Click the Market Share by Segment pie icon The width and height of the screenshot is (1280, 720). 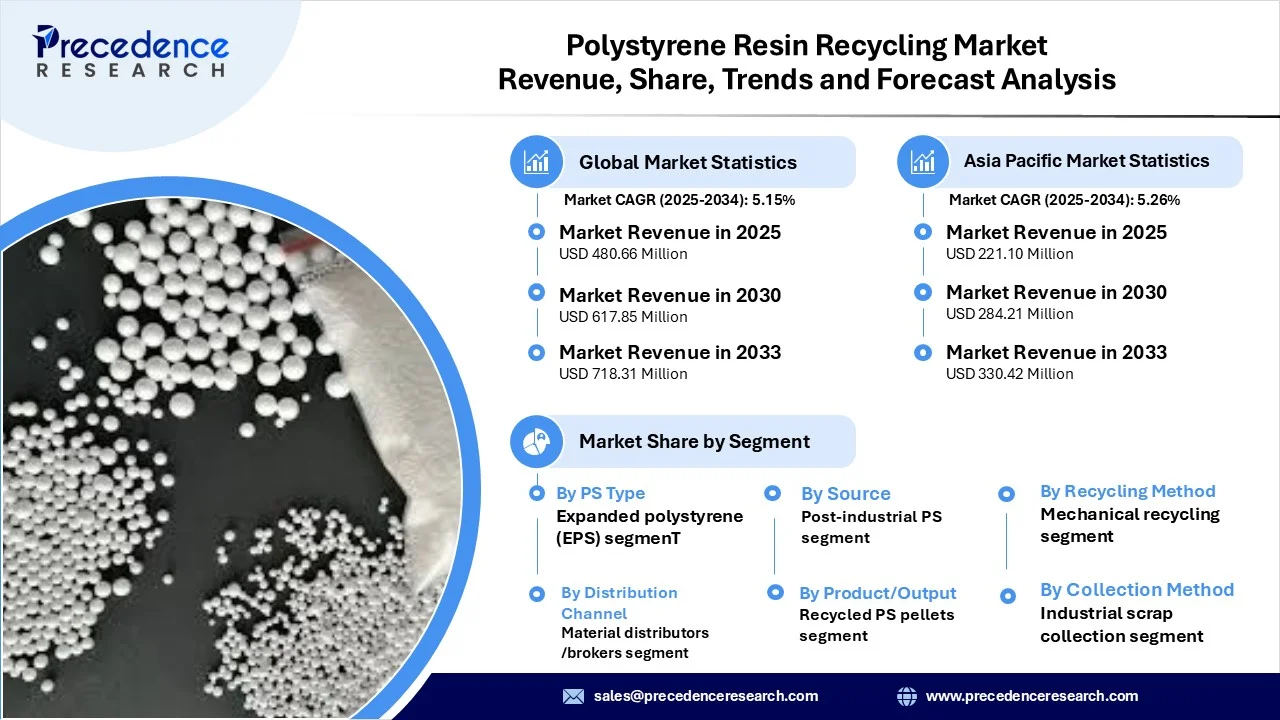(x=537, y=441)
